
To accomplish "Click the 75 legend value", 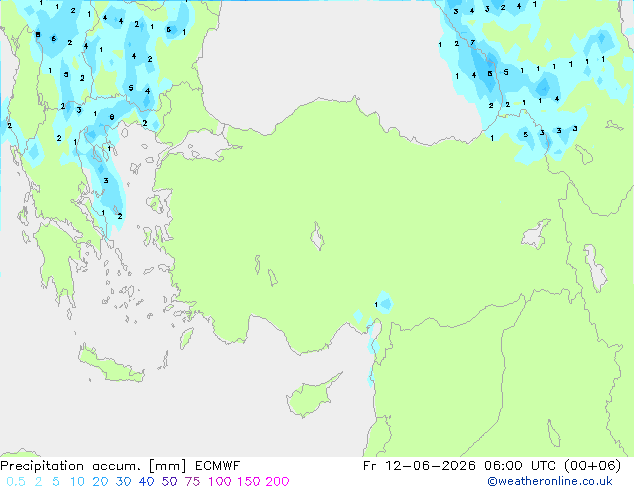I will (x=192, y=482).
